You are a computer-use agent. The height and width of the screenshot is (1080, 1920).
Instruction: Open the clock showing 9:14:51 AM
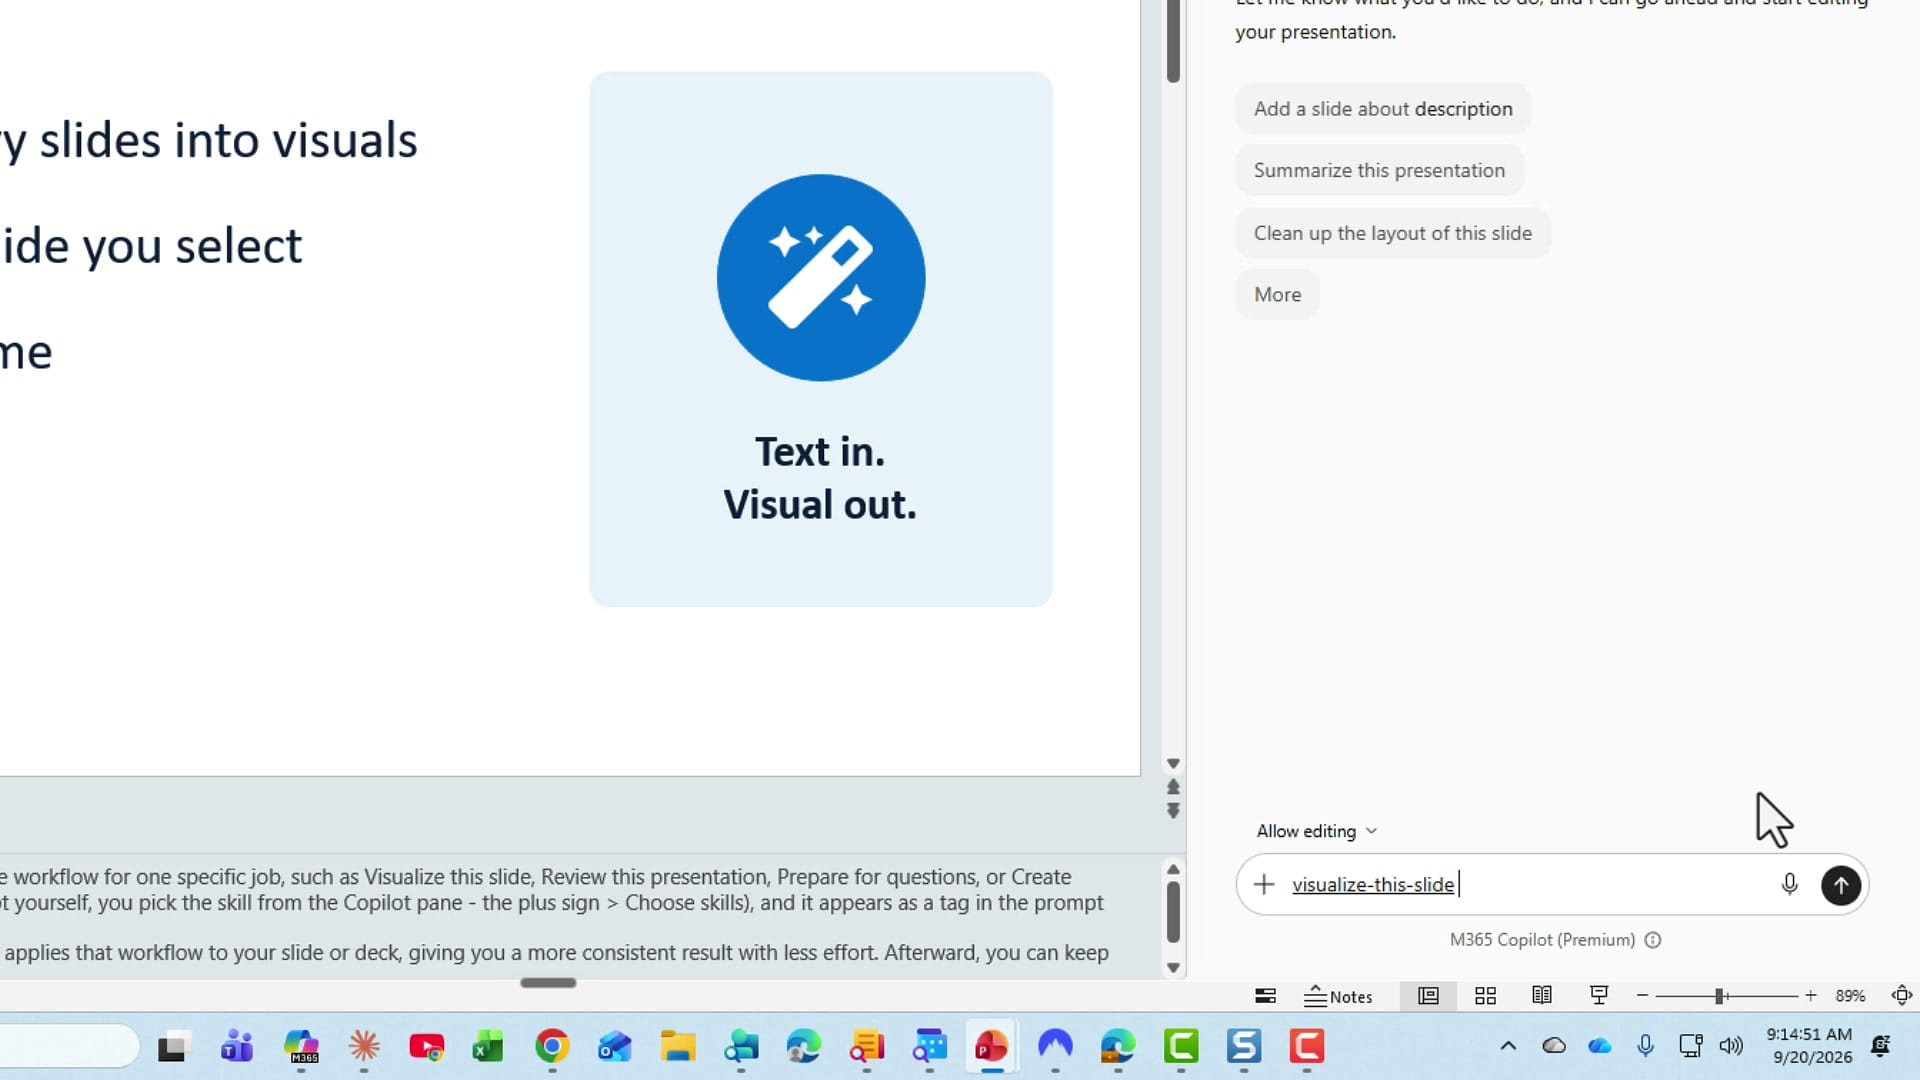tap(1809, 1046)
